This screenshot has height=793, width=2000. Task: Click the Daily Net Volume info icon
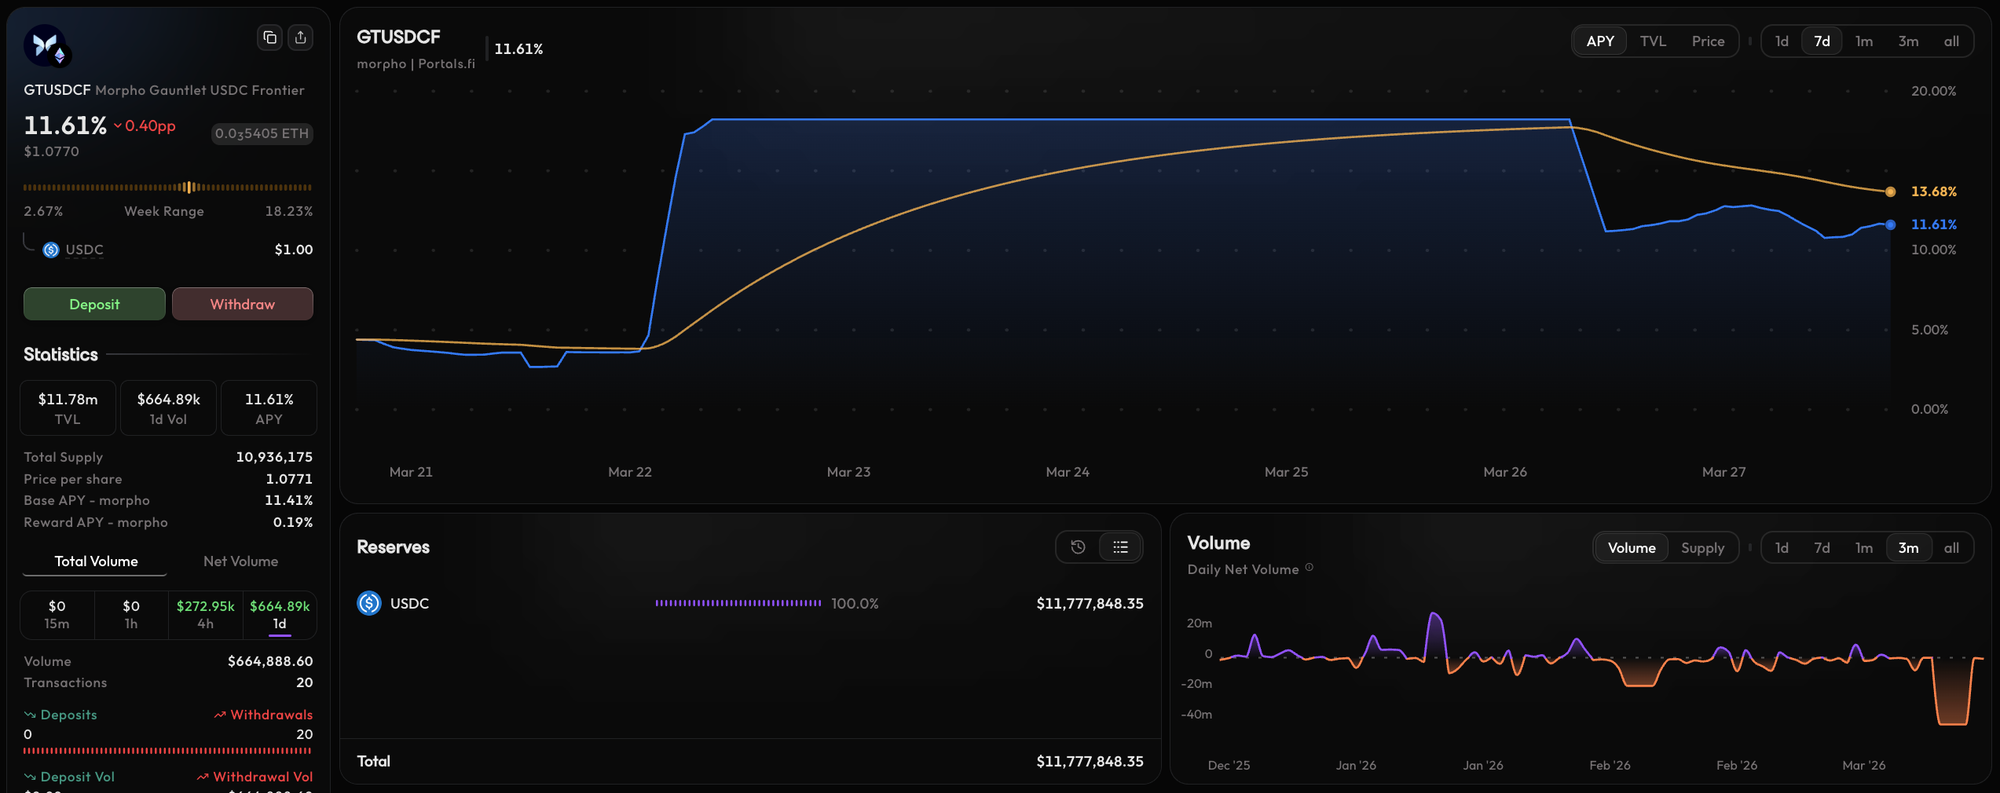pos(1309,568)
